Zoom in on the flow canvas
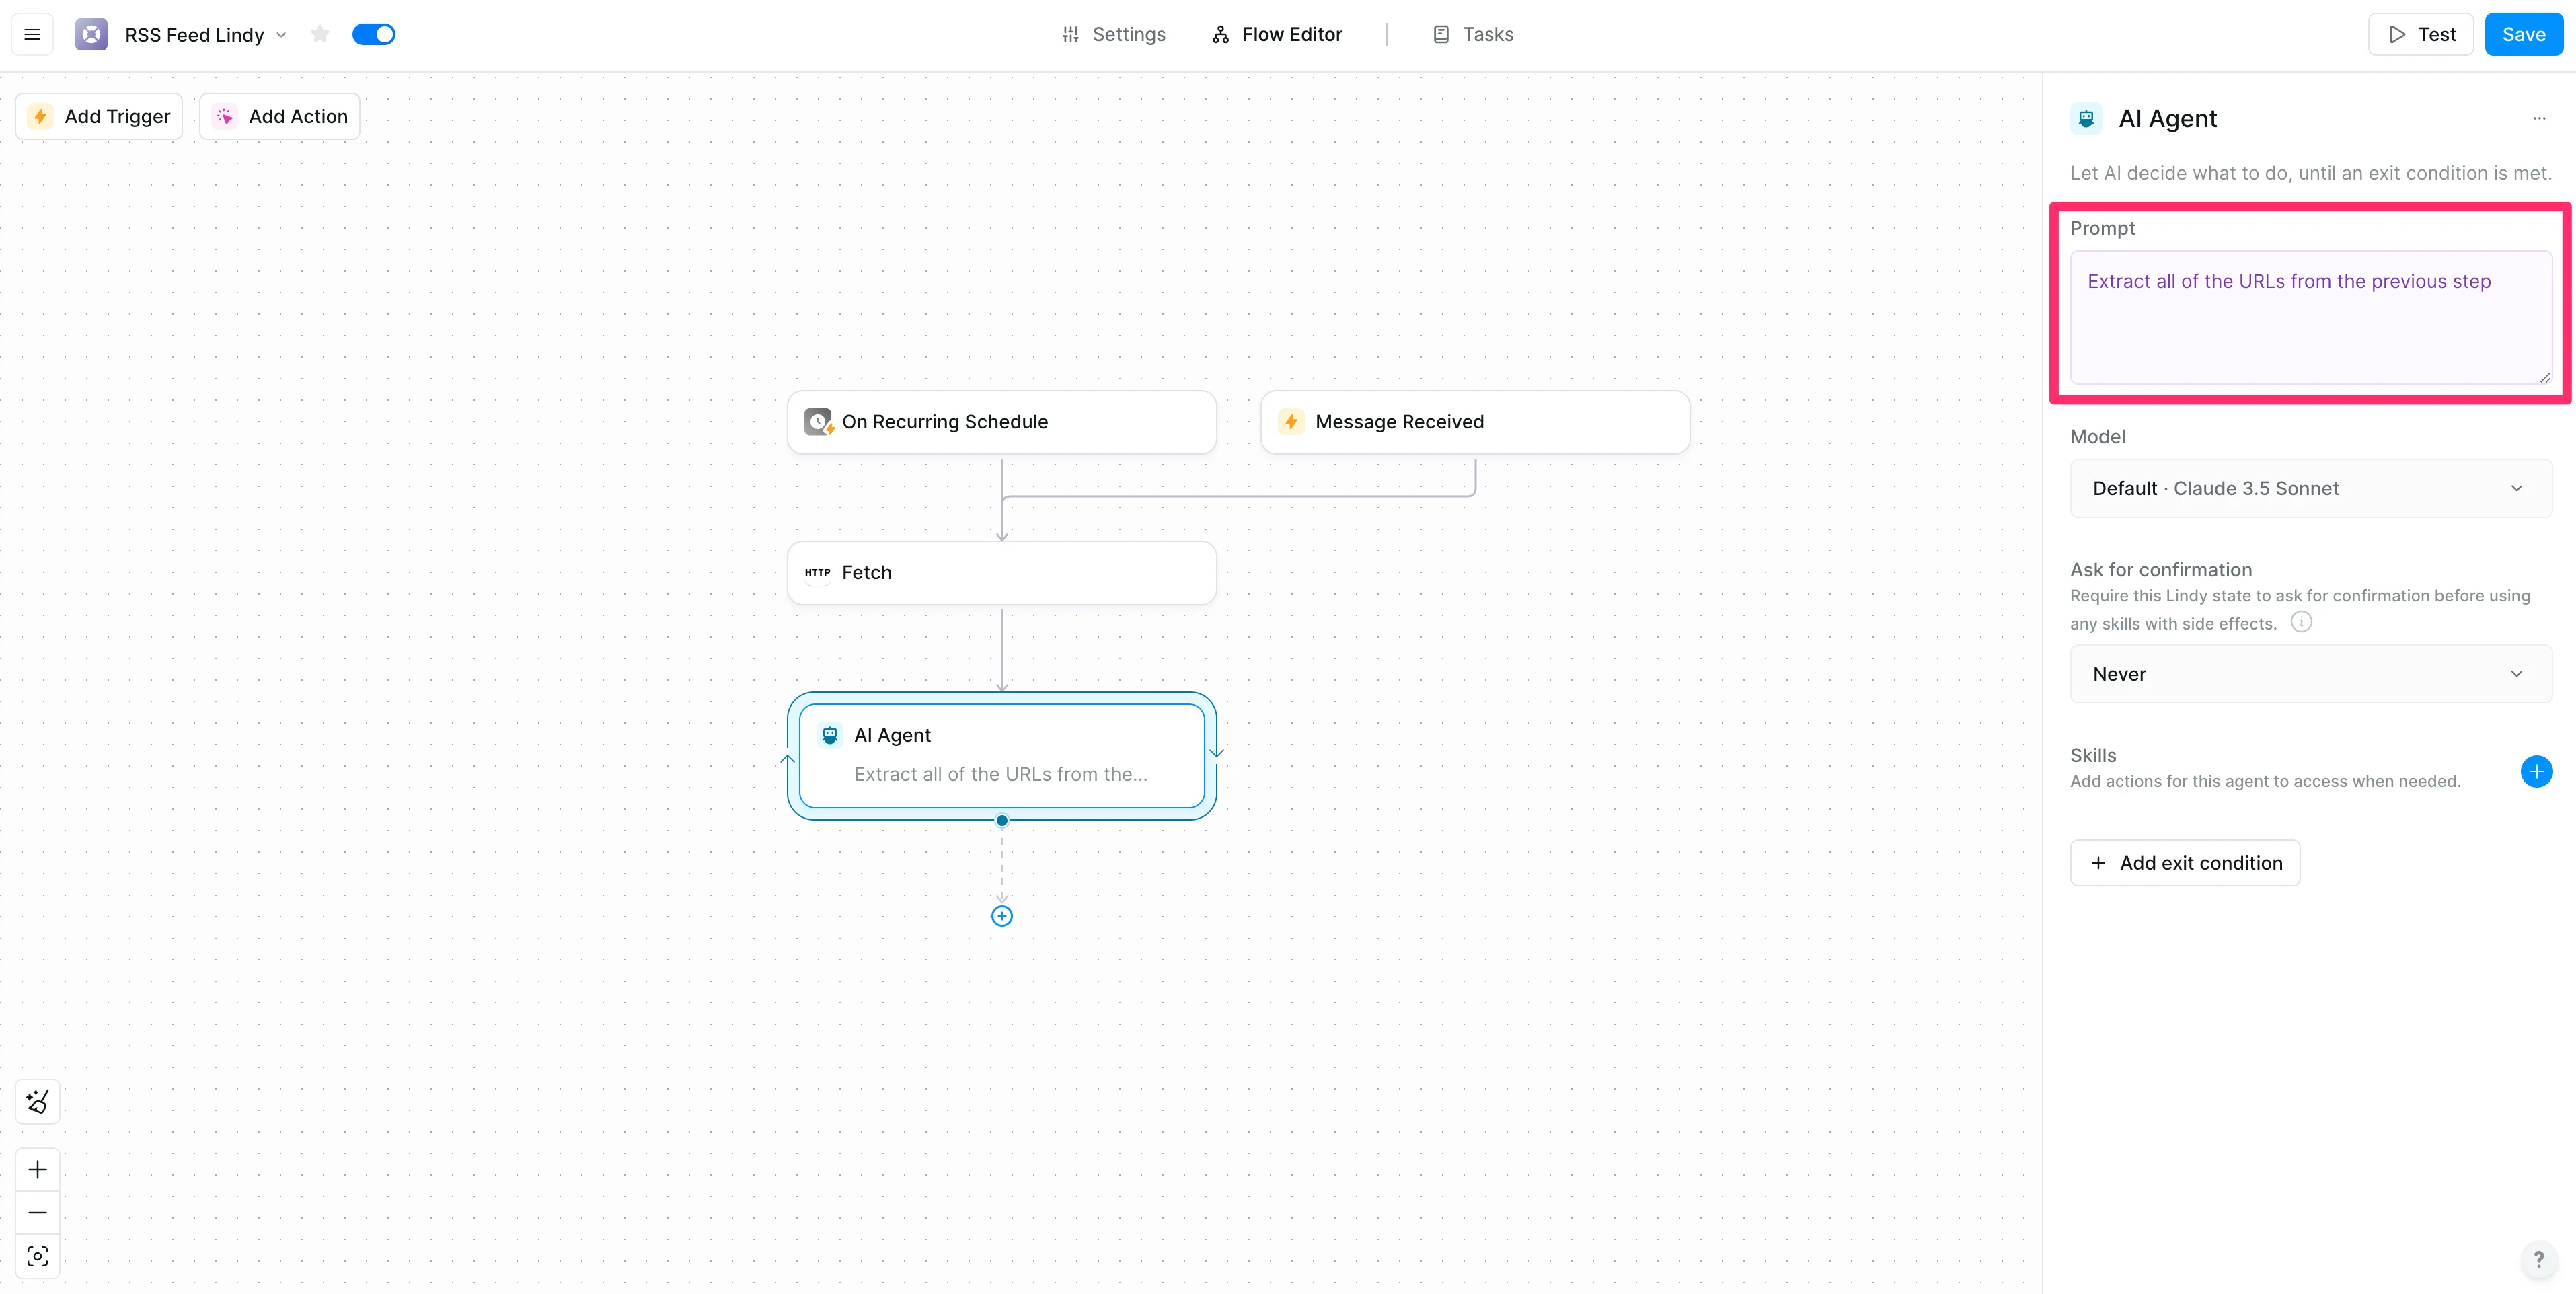The image size is (2576, 1294). click(x=38, y=1169)
